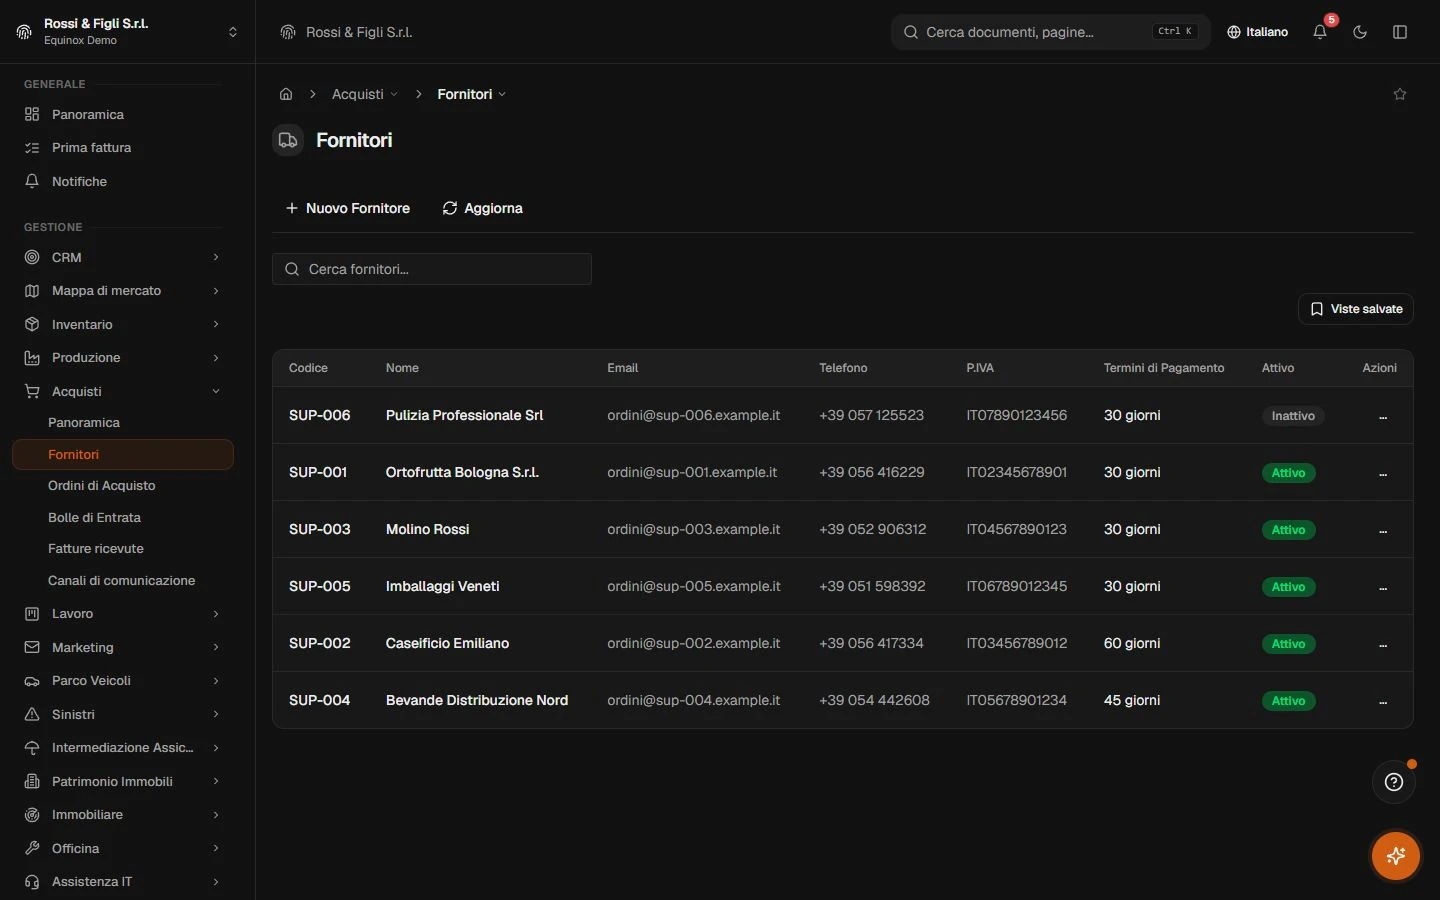Add a Nuovo Fornitore
This screenshot has height=900, width=1440.
tap(347, 208)
